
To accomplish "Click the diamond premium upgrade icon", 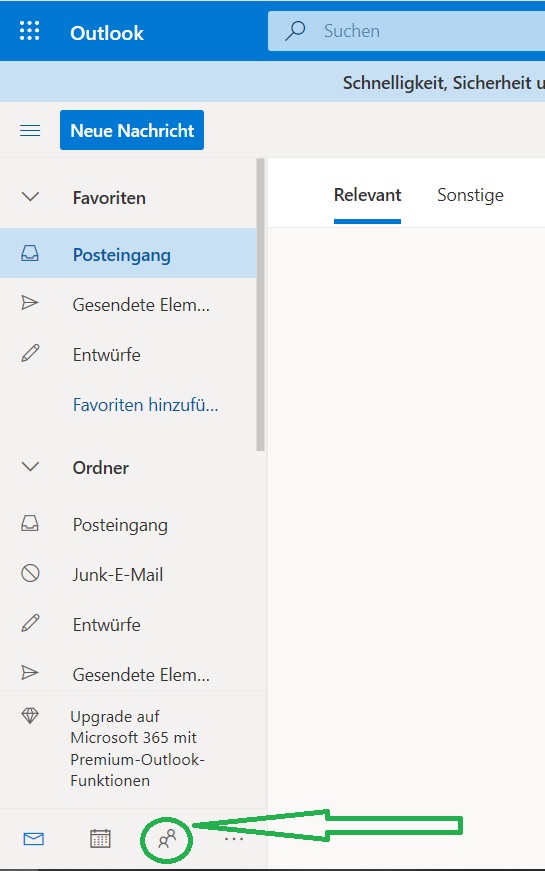I will point(30,715).
